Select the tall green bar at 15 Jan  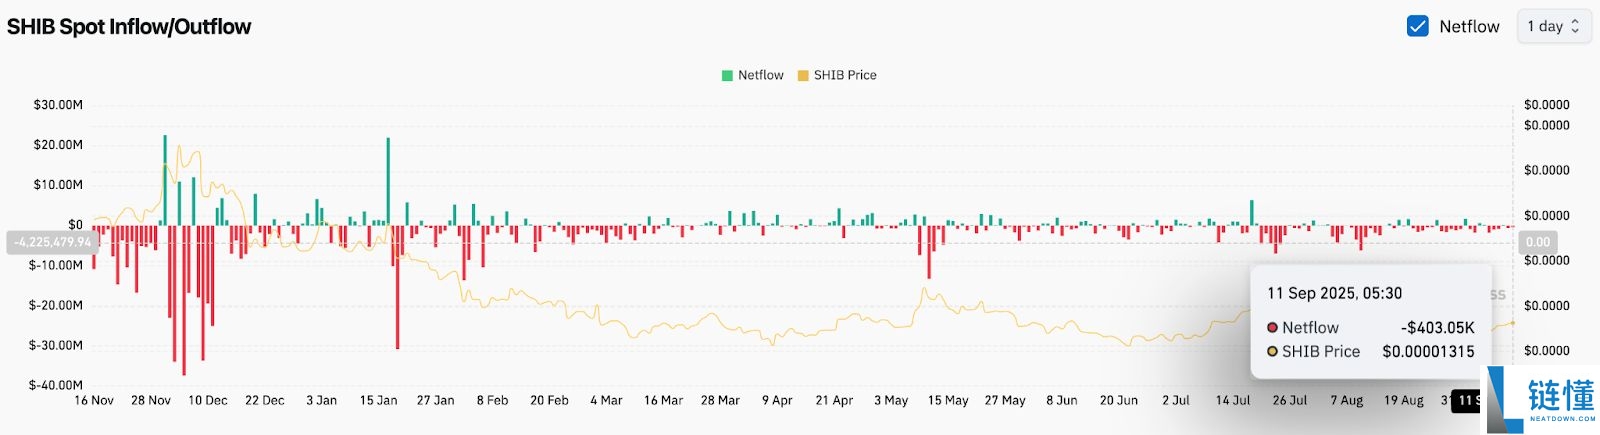point(388,181)
